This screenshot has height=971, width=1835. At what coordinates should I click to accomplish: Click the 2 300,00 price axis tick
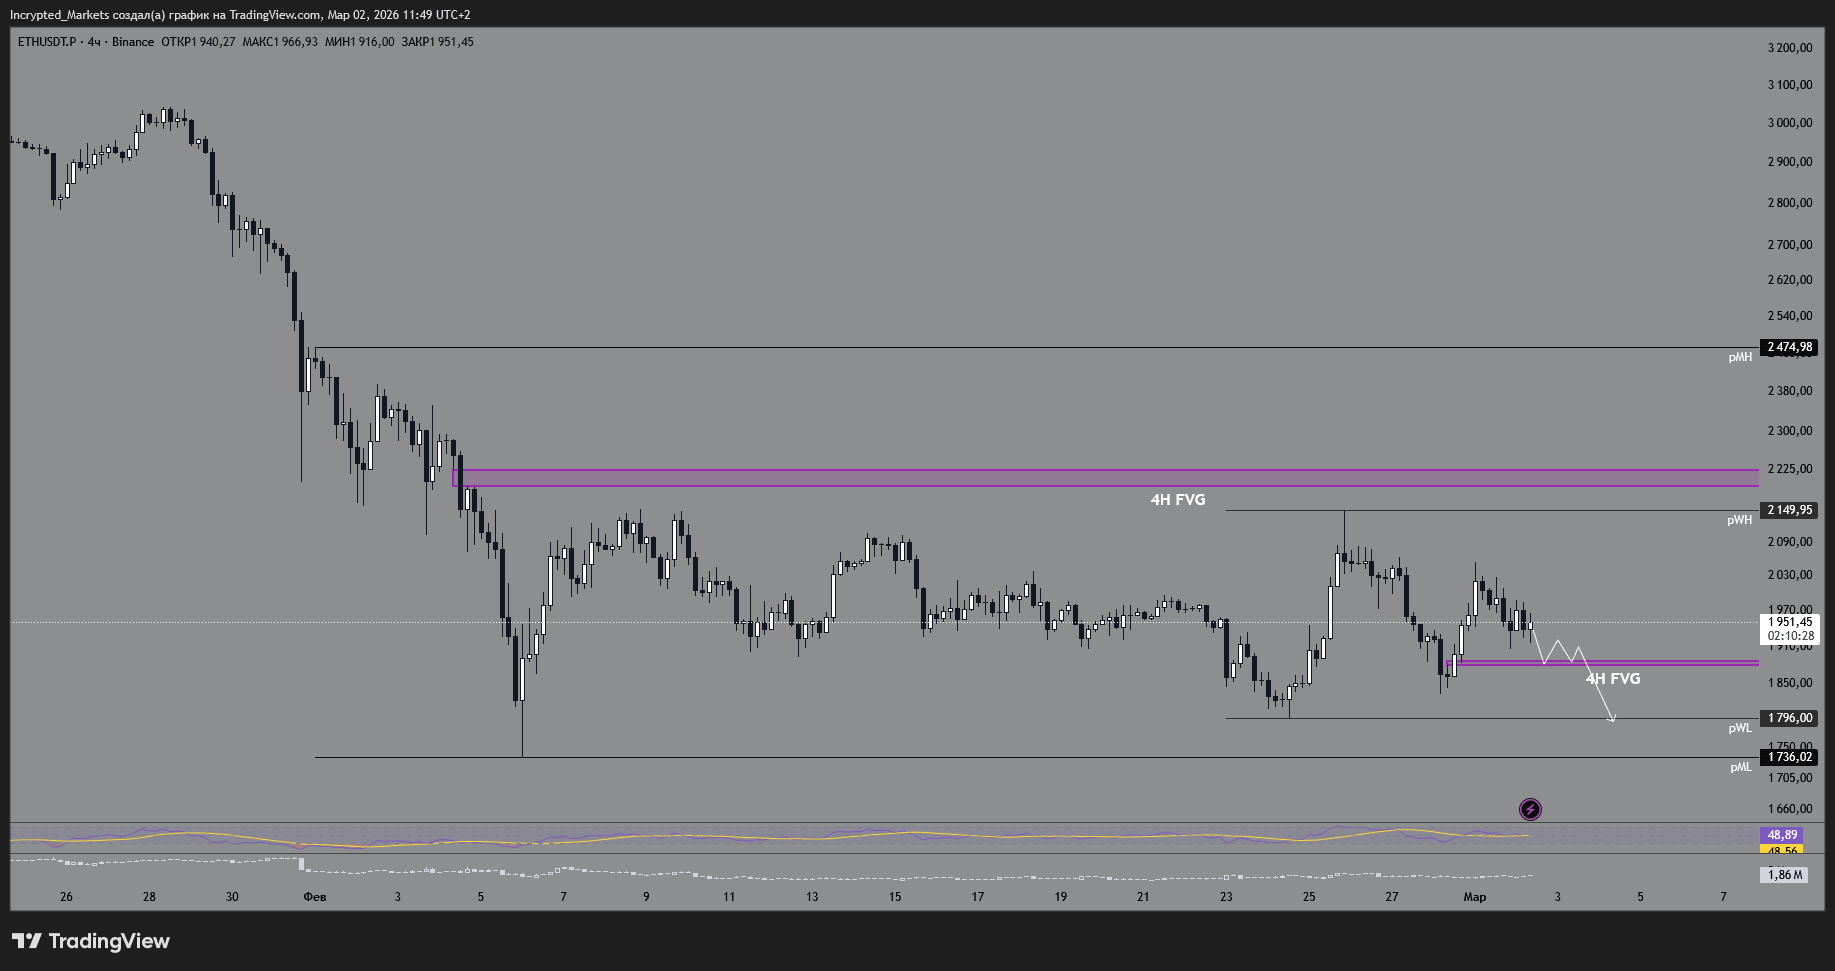(1790, 431)
